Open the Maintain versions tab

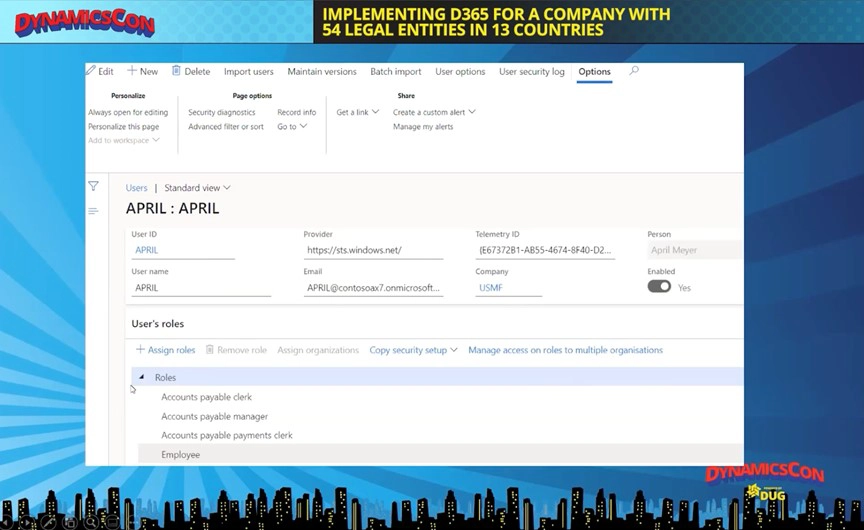(x=322, y=72)
